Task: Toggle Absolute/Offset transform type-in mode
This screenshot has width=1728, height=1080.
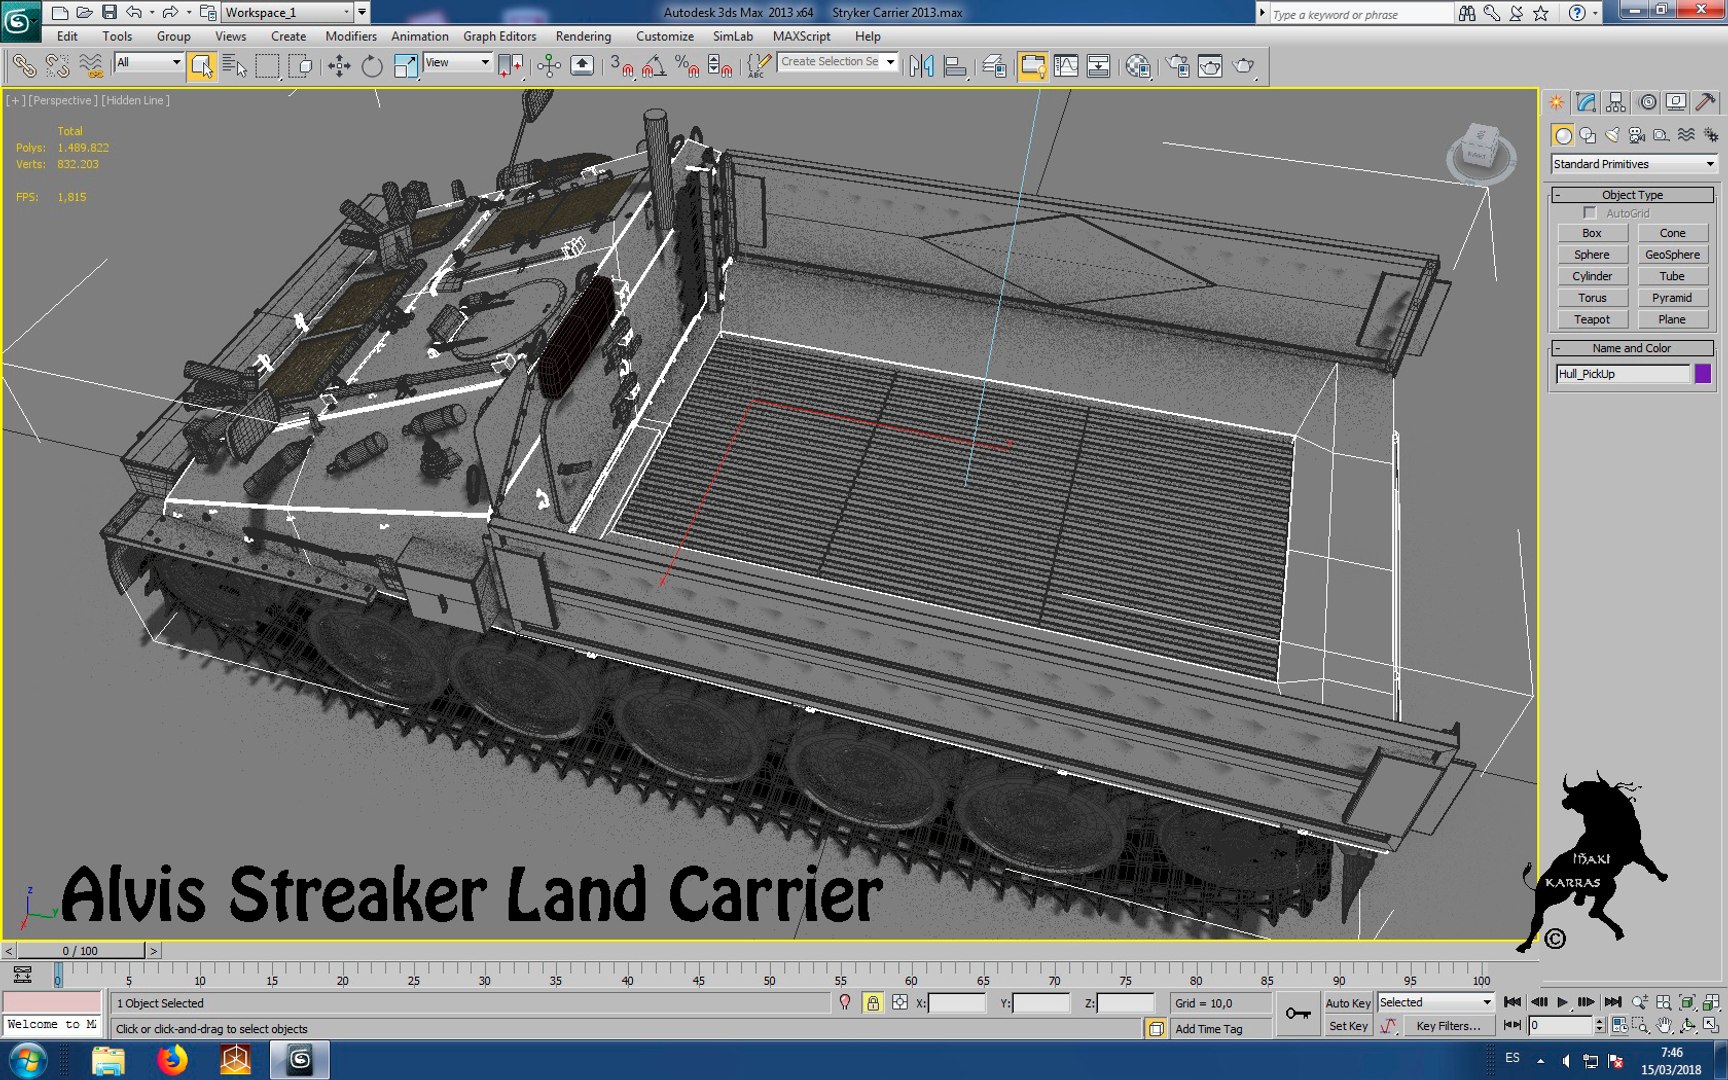Action: 900,1002
